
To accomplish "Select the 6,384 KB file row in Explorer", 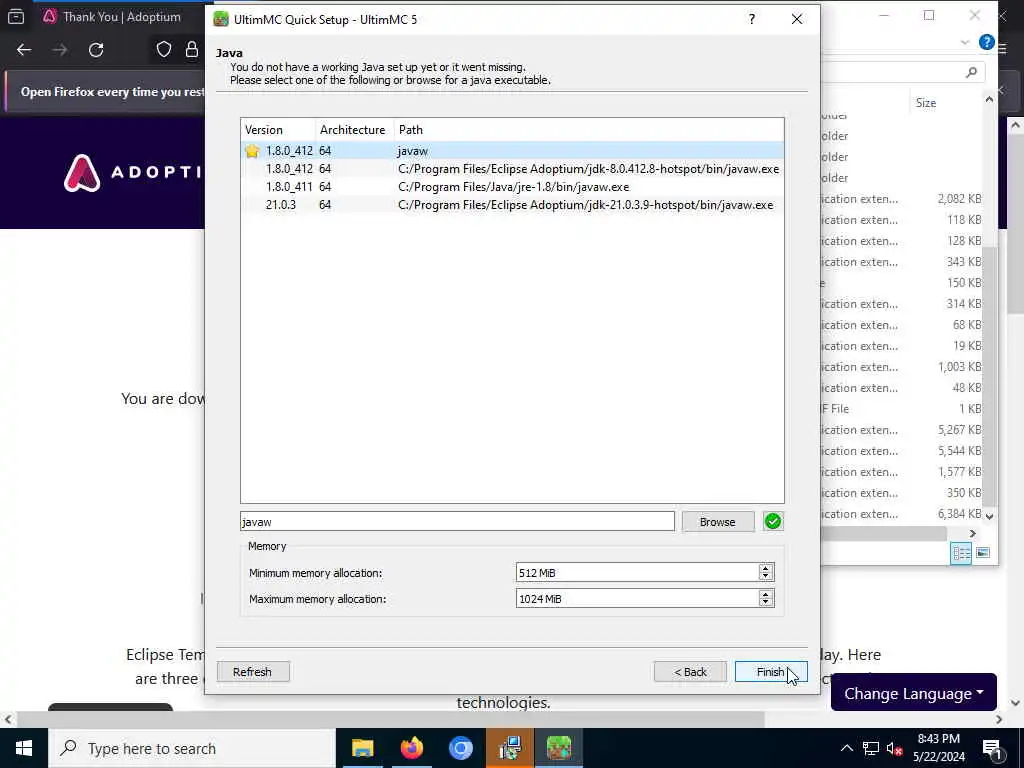I will point(901,514).
